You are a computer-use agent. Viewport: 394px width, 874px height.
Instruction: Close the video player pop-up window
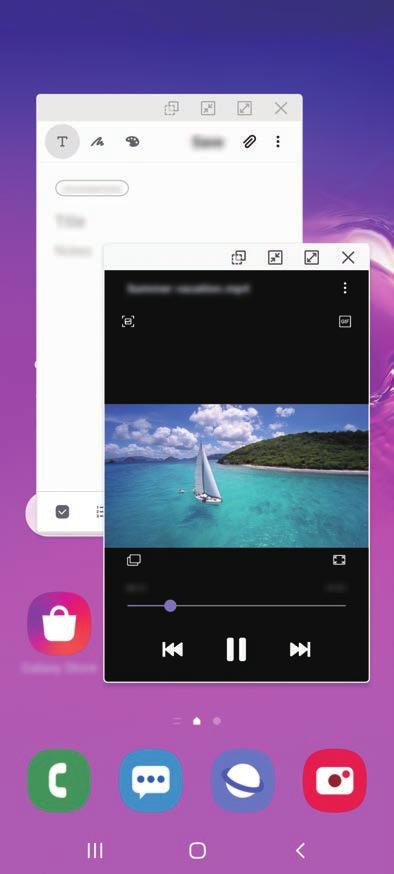[348, 257]
